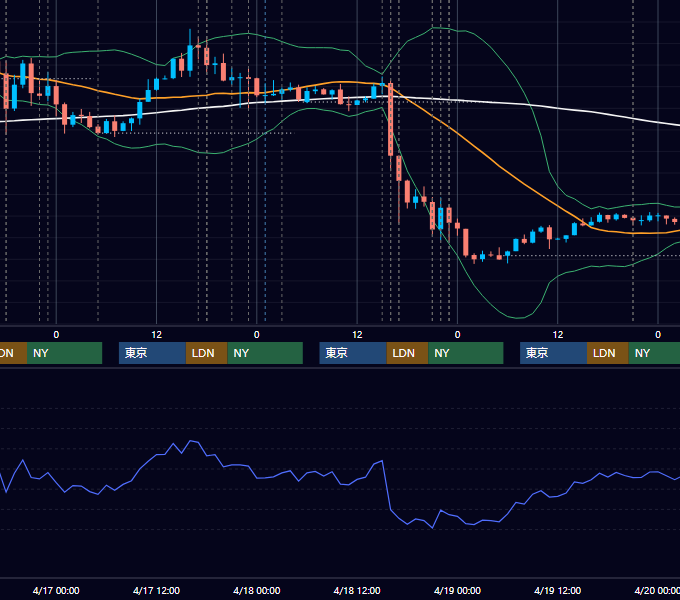Image resolution: width=680 pixels, height=600 pixels.
Task: Select the 東京 session block on 4/19
Action: point(553,353)
